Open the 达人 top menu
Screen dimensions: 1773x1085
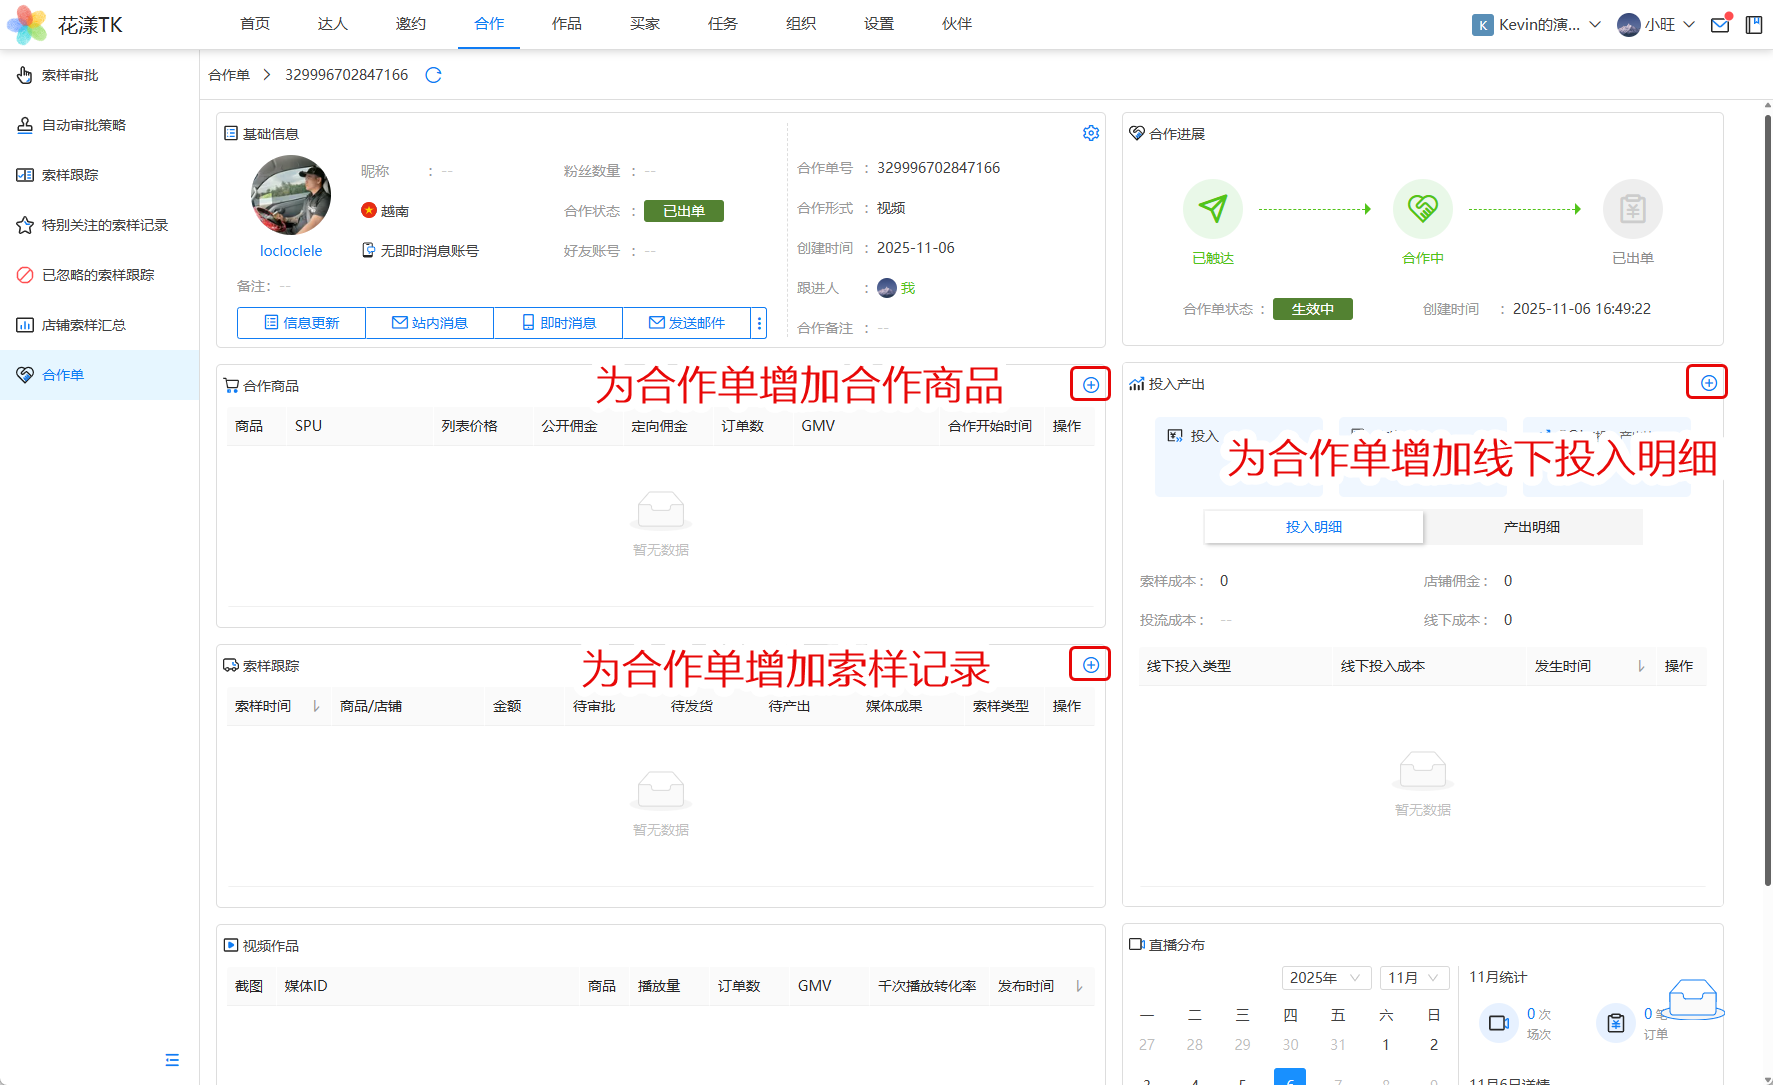333,24
